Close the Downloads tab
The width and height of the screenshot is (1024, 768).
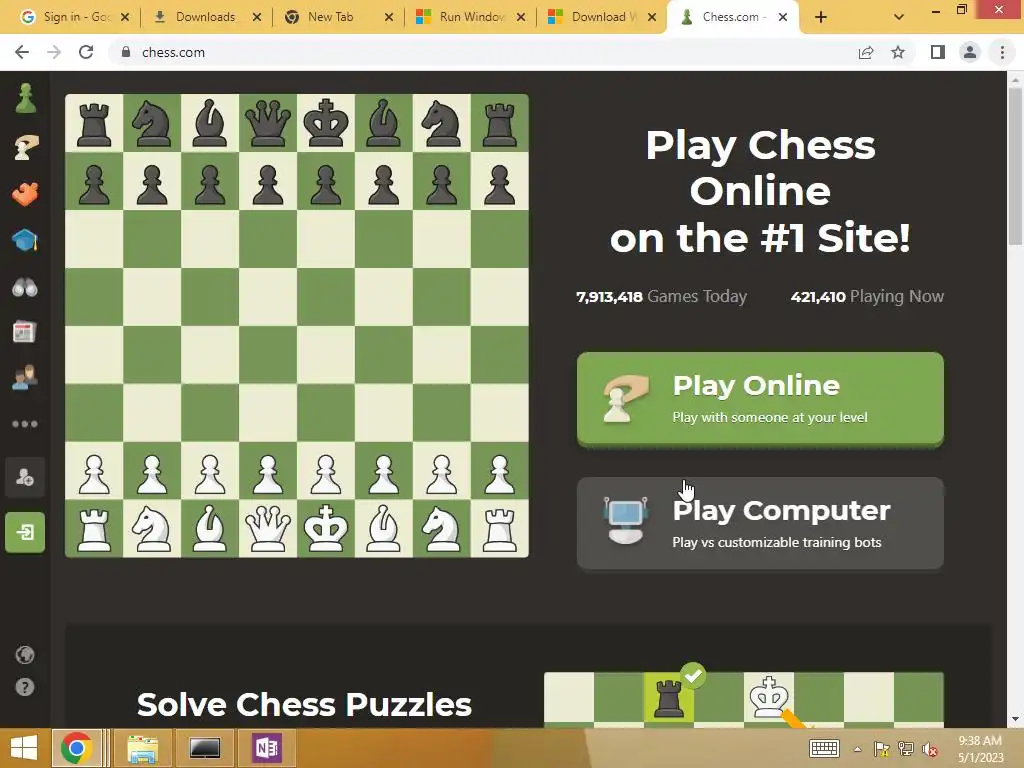click(x=257, y=17)
